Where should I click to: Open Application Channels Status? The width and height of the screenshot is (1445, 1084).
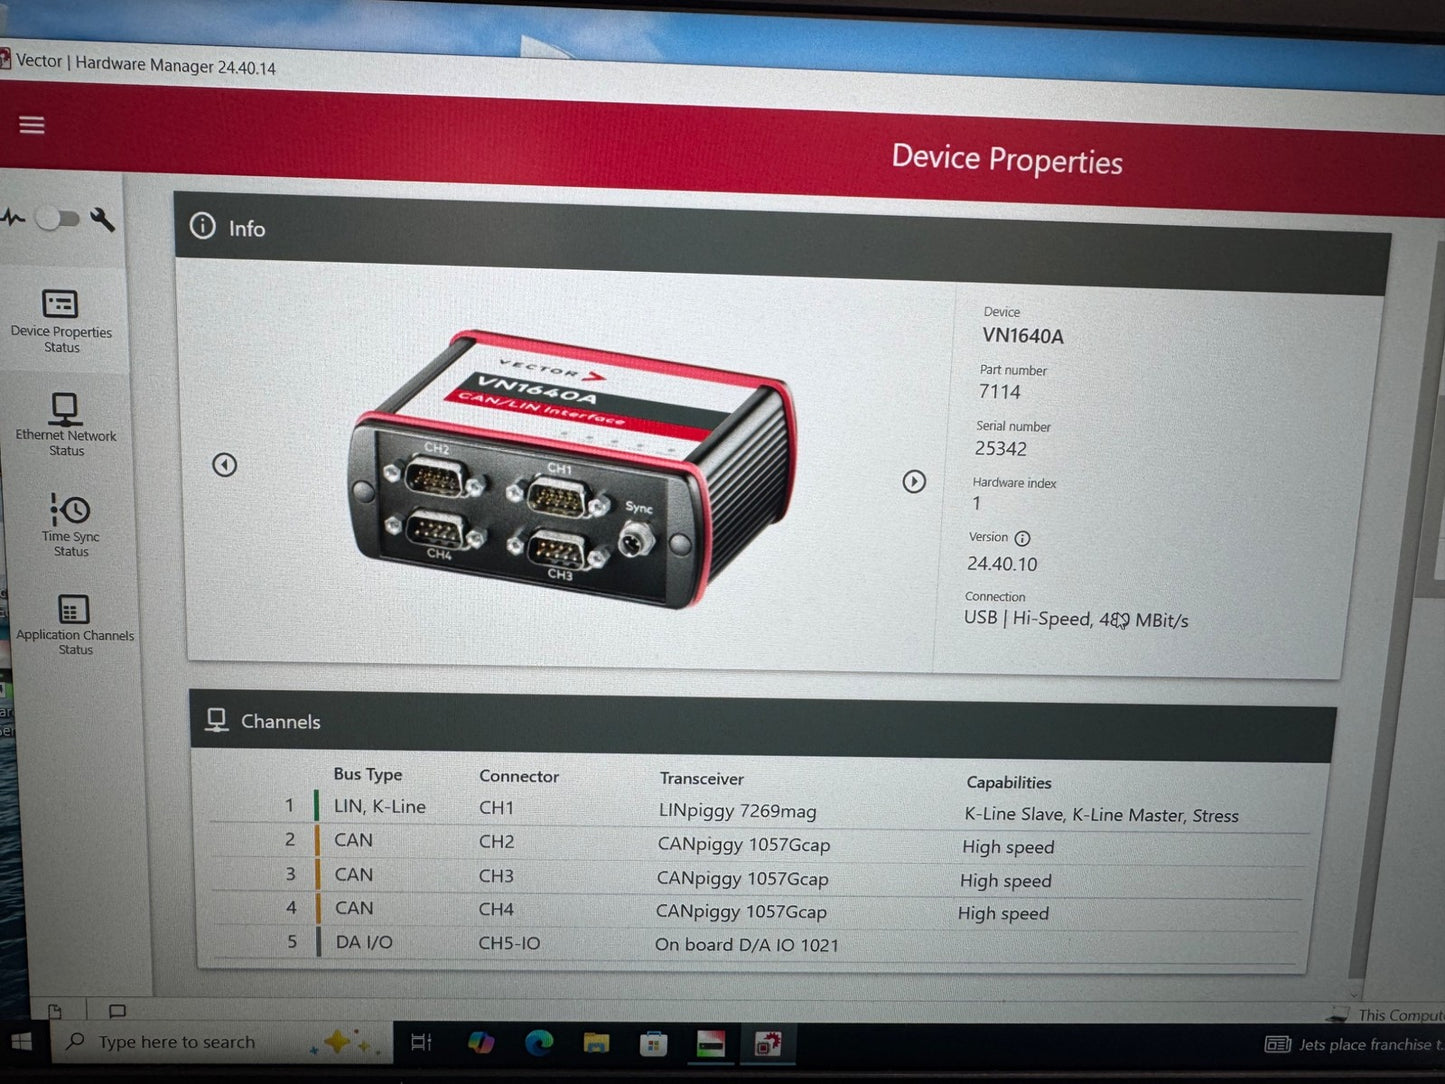point(75,625)
